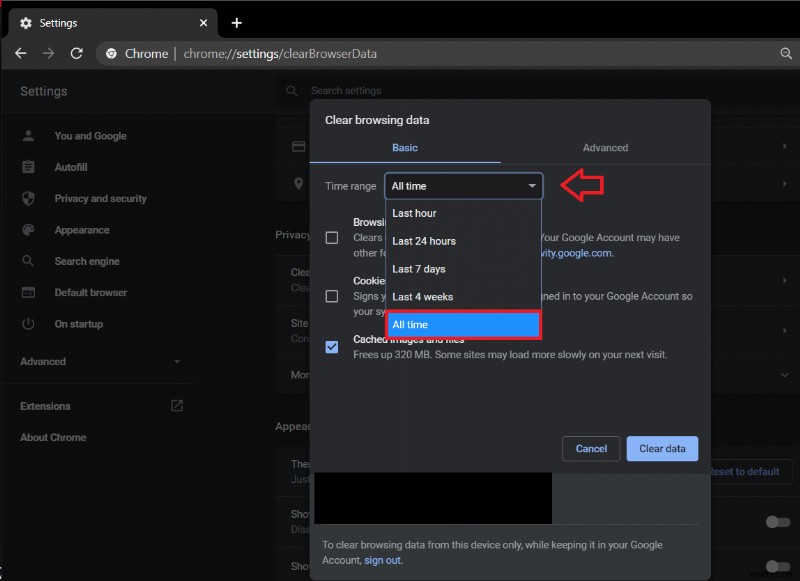This screenshot has width=800, height=581.
Task: Click the Autofill clipboard icon
Action: coord(29,167)
